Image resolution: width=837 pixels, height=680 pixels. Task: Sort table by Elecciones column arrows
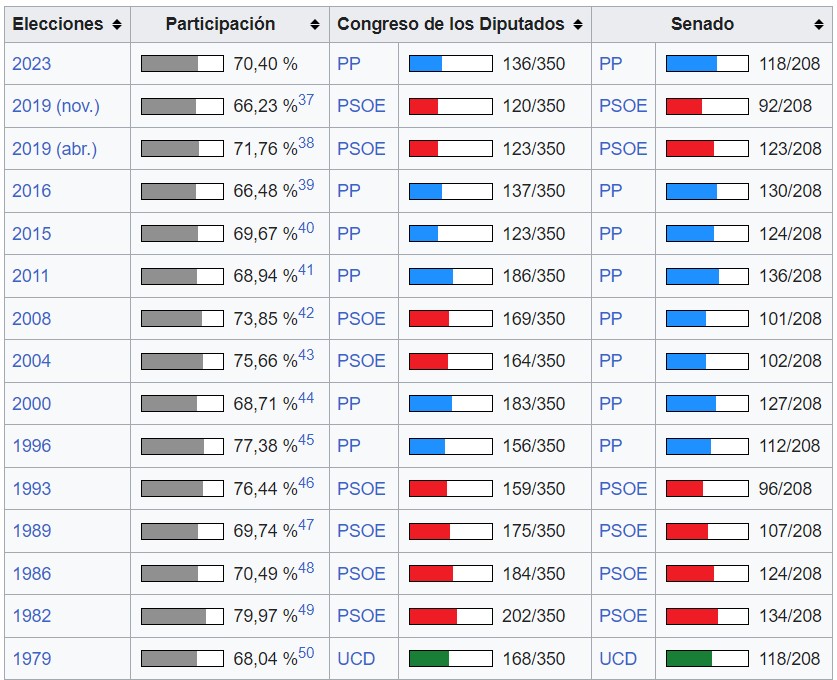point(117,24)
